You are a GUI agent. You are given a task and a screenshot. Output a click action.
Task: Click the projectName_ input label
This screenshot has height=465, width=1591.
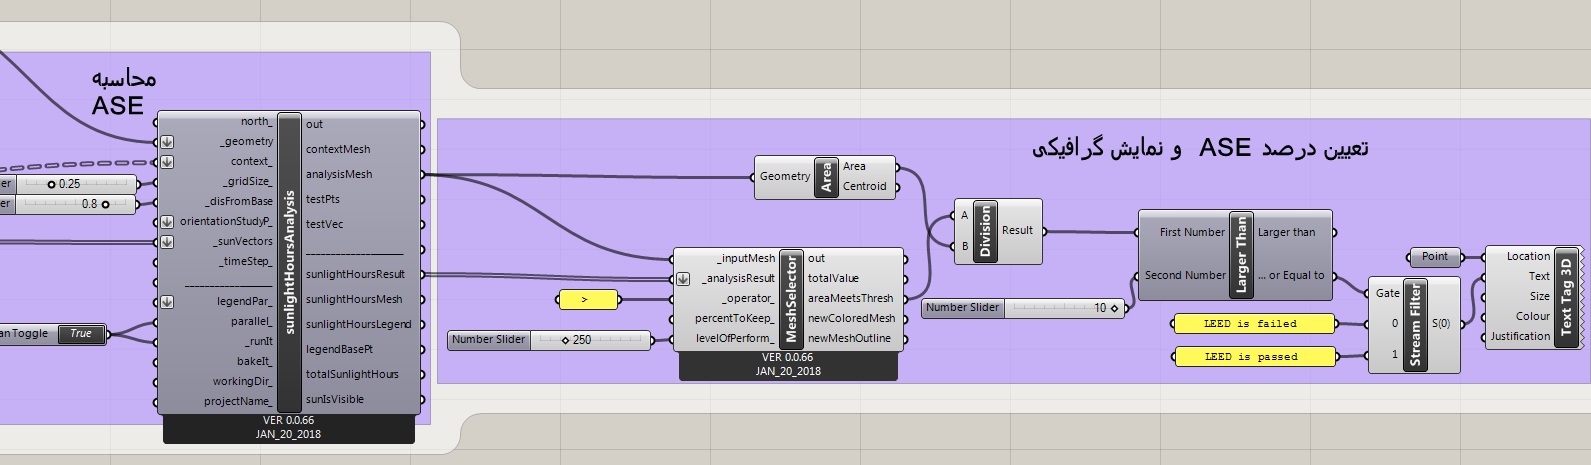pyautogui.click(x=238, y=402)
